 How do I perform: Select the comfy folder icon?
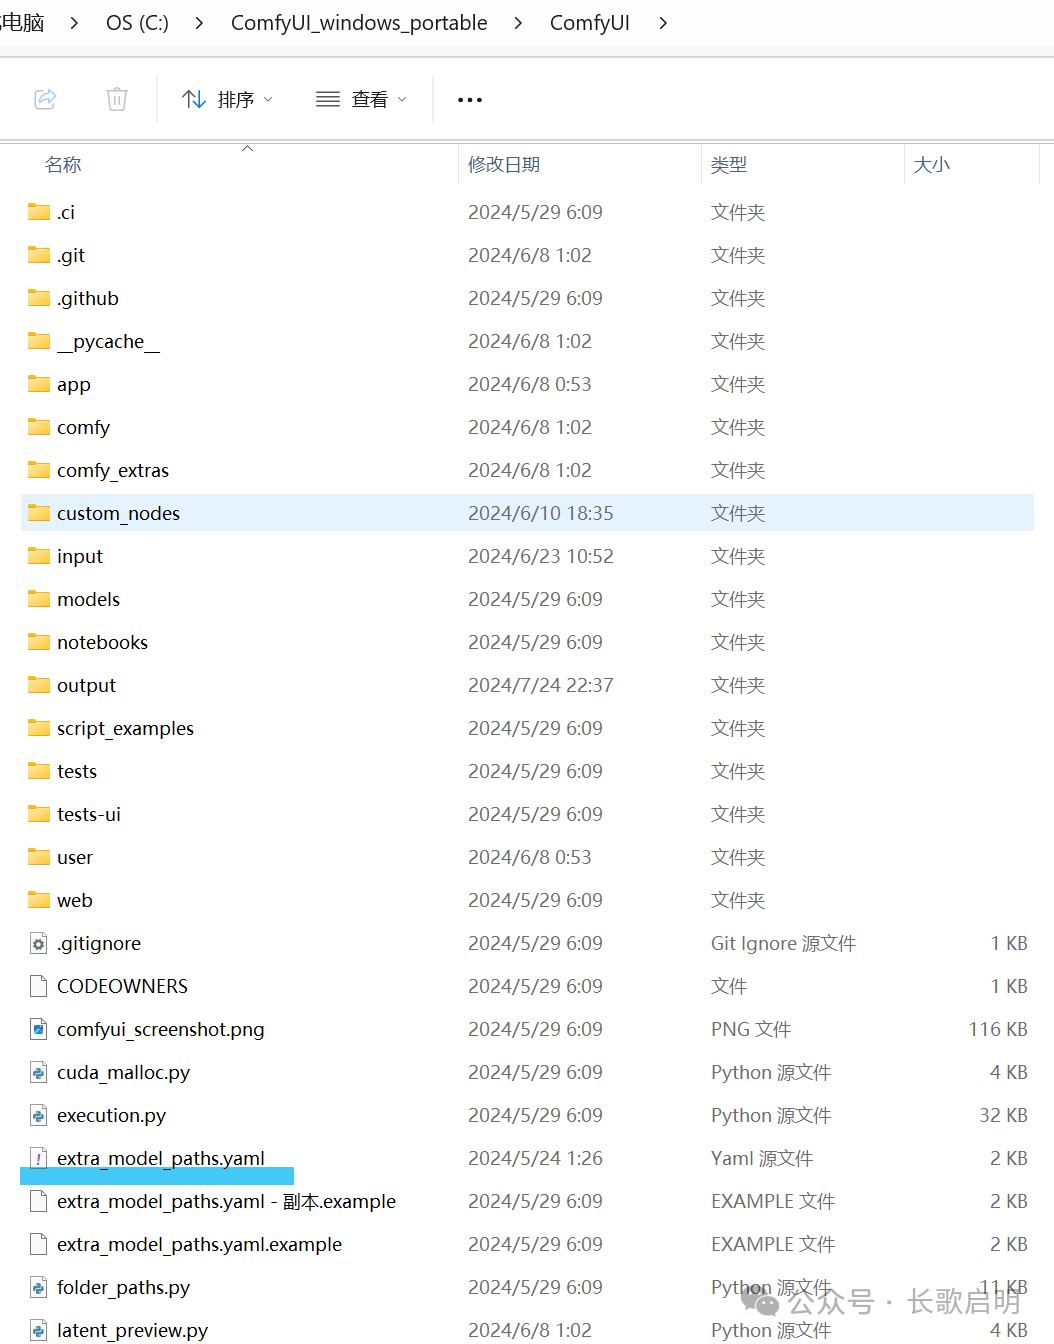tap(39, 427)
